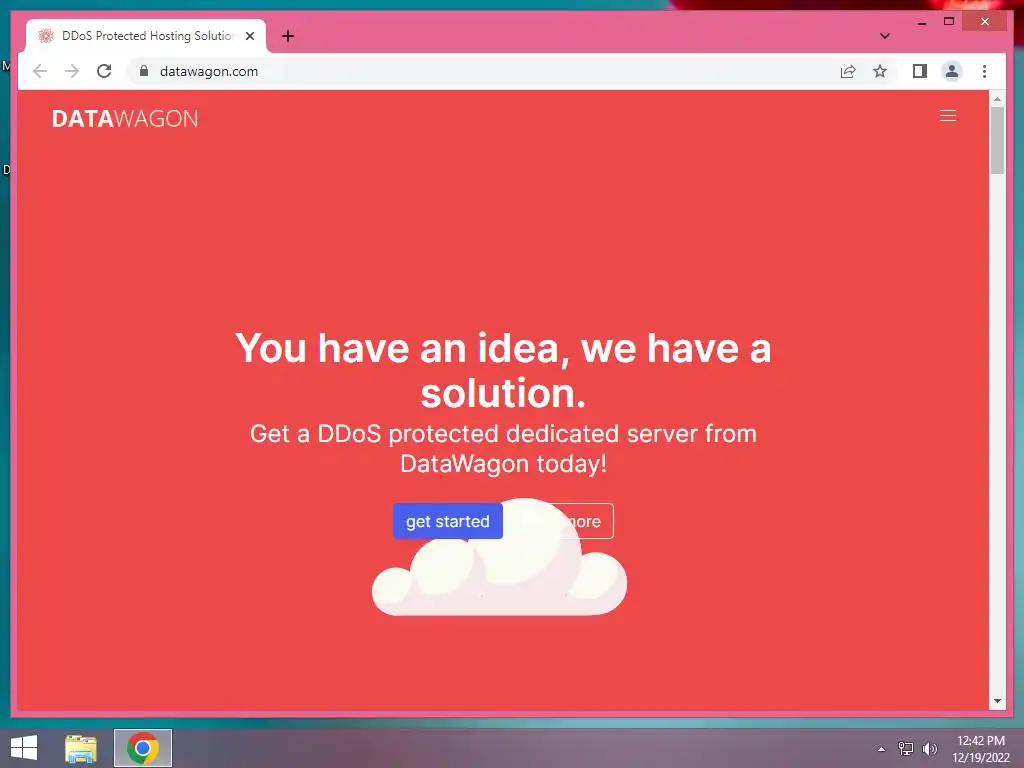Click the datawagon.com address bar
Viewport: 1024px width, 768px height.
483,71
